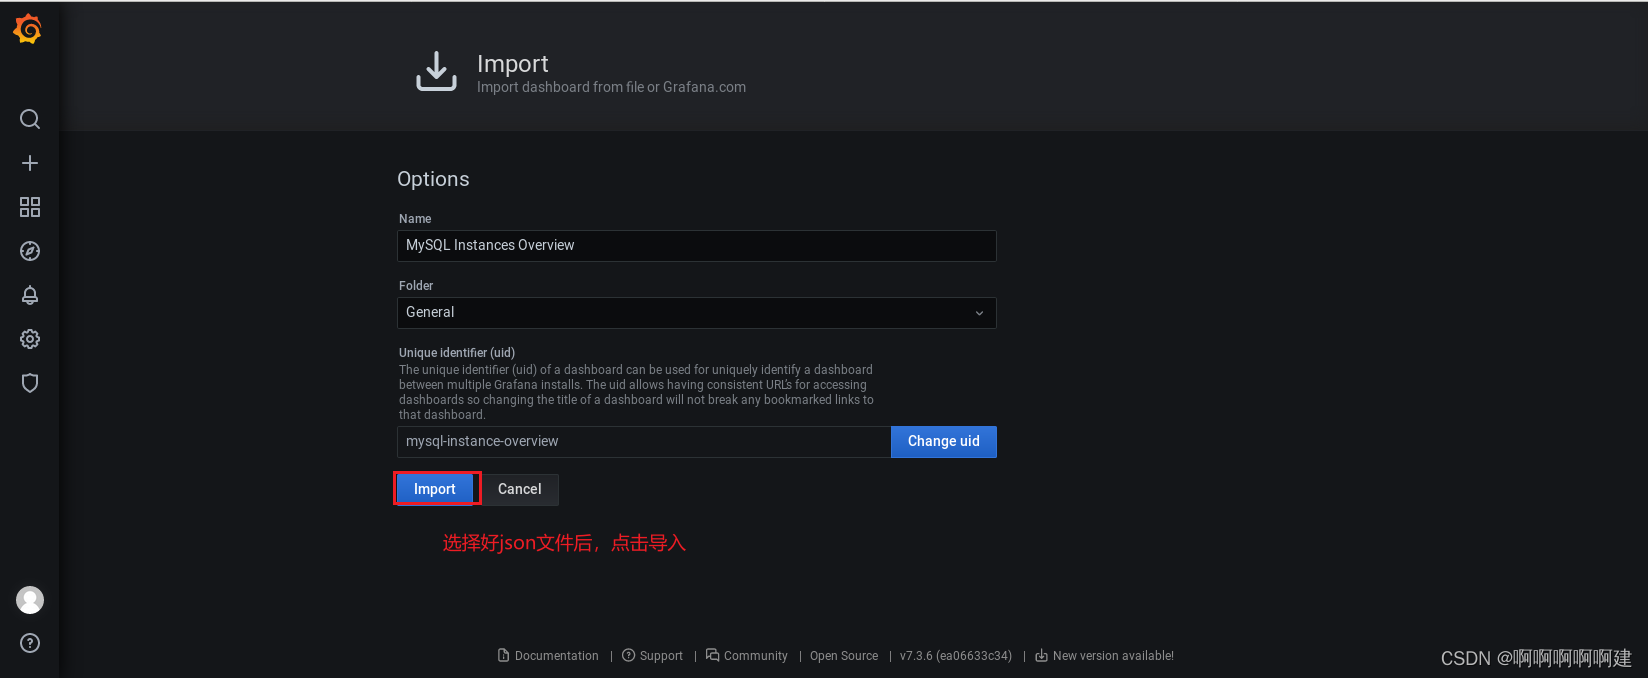Expand the Folder dropdown showing General
1648x678 pixels.
pyautogui.click(x=697, y=313)
